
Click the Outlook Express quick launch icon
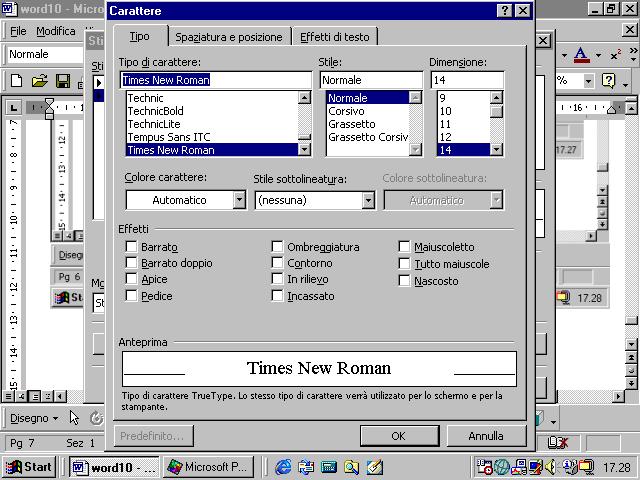306,467
